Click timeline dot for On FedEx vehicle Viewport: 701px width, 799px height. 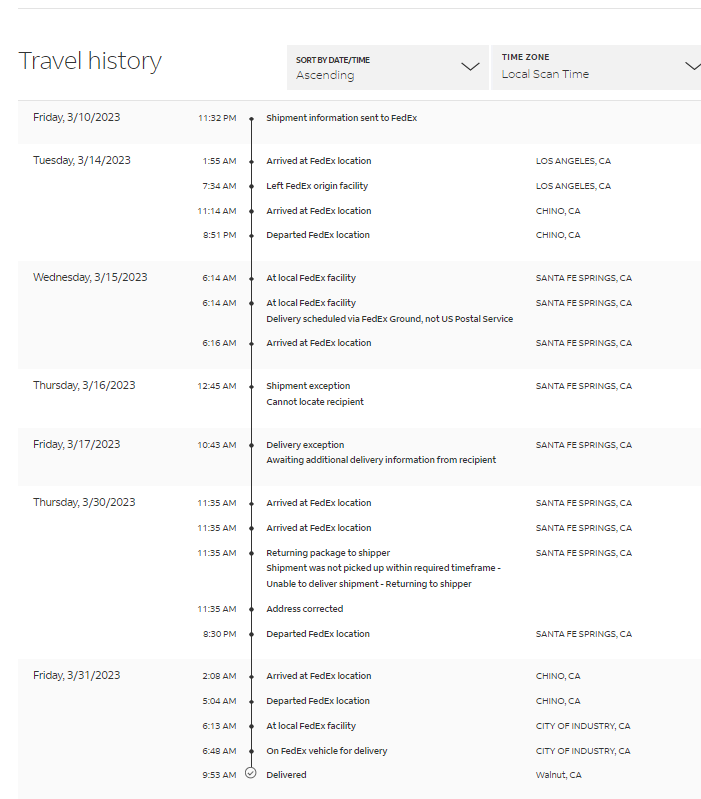pos(251,751)
